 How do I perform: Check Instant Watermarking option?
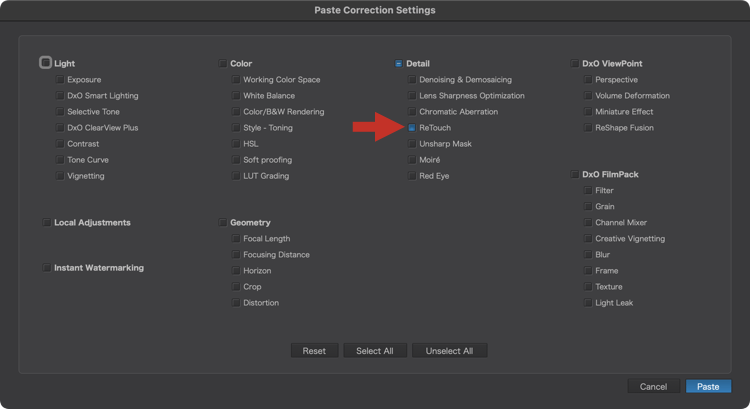[46, 268]
